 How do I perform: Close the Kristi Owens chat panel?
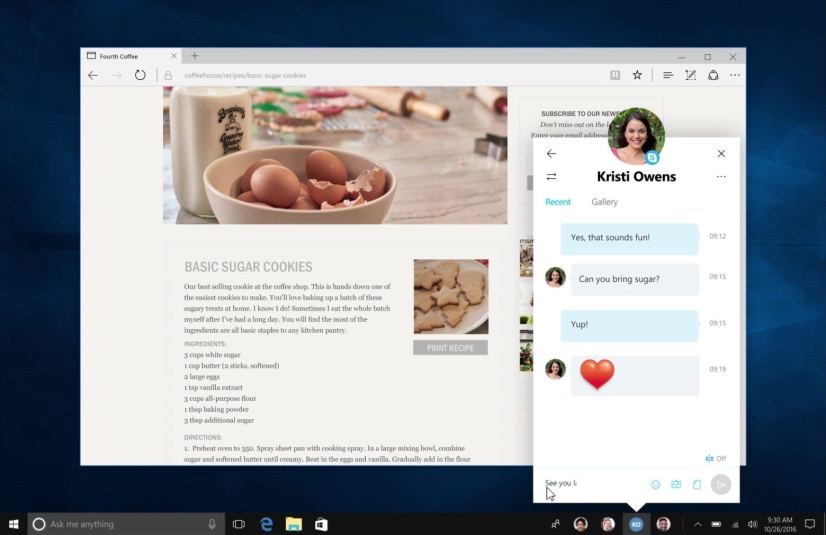coord(721,153)
